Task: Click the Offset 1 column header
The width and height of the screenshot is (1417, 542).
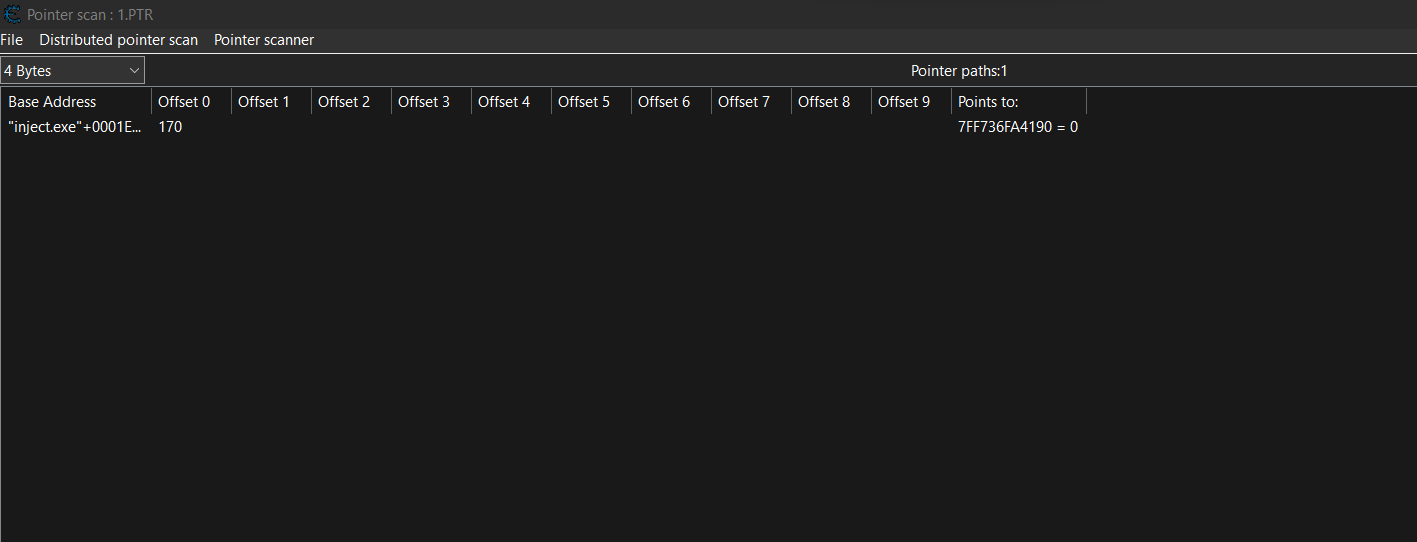Action: click(x=271, y=102)
